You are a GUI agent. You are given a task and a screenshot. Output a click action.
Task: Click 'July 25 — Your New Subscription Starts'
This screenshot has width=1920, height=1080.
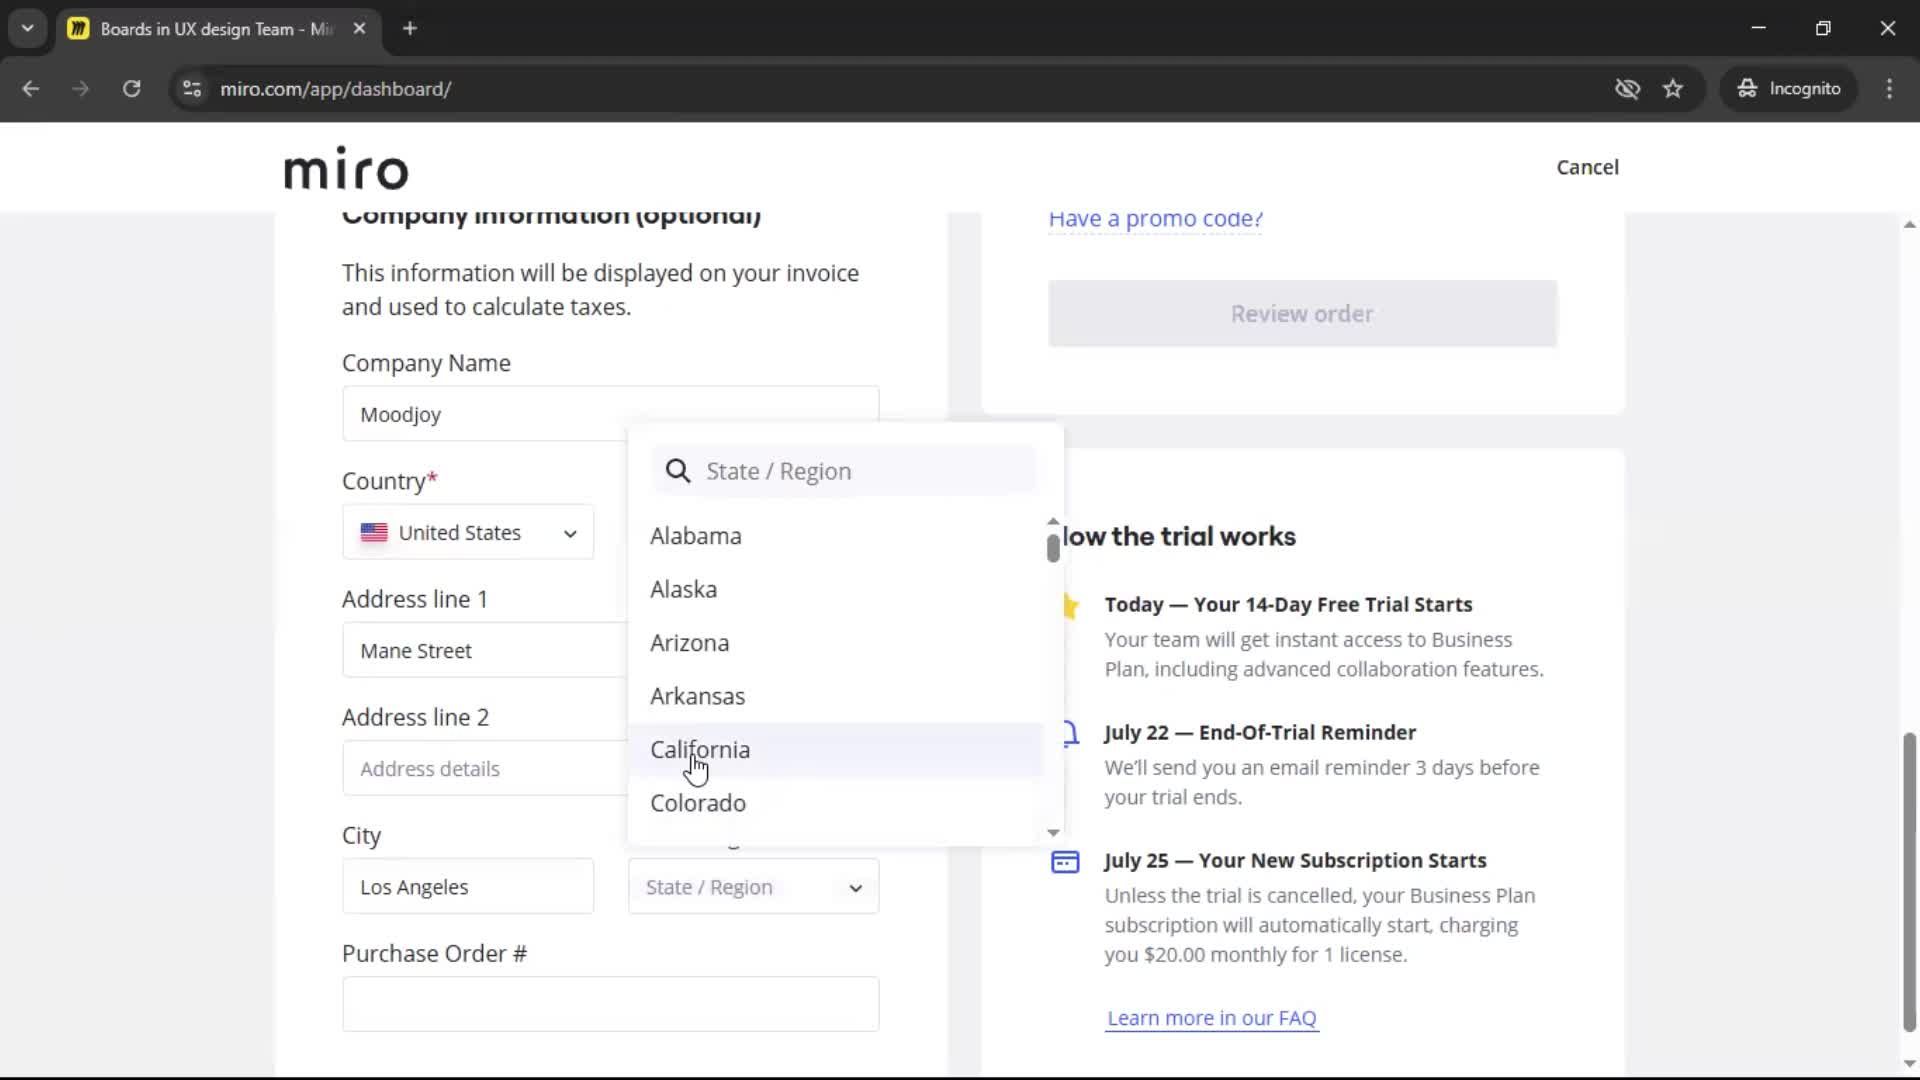(1295, 860)
